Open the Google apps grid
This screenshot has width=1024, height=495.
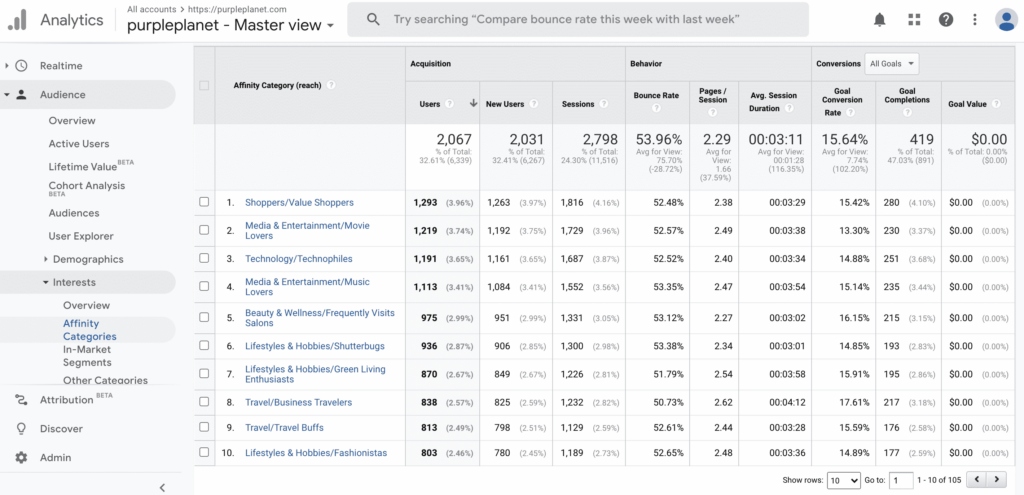914,20
